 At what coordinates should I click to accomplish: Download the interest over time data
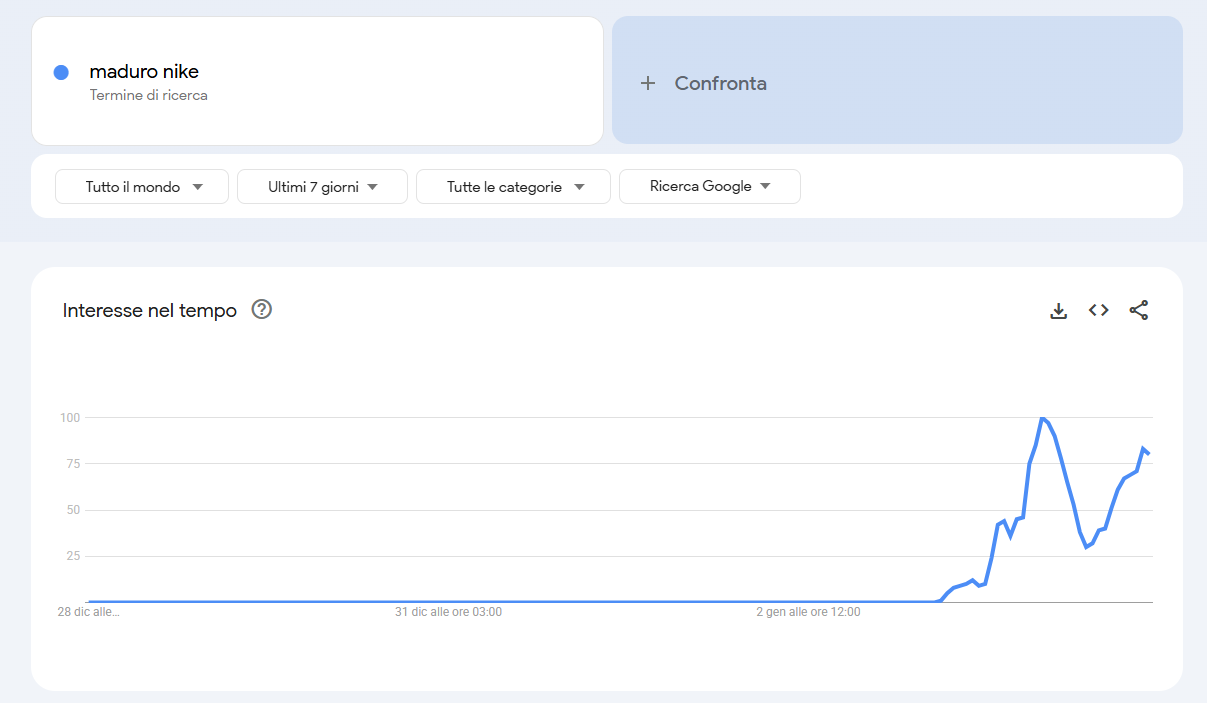point(1058,311)
